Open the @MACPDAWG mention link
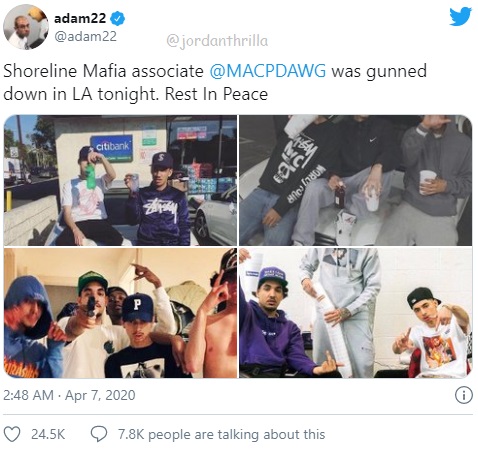The height and width of the screenshot is (449, 478). coord(268,71)
